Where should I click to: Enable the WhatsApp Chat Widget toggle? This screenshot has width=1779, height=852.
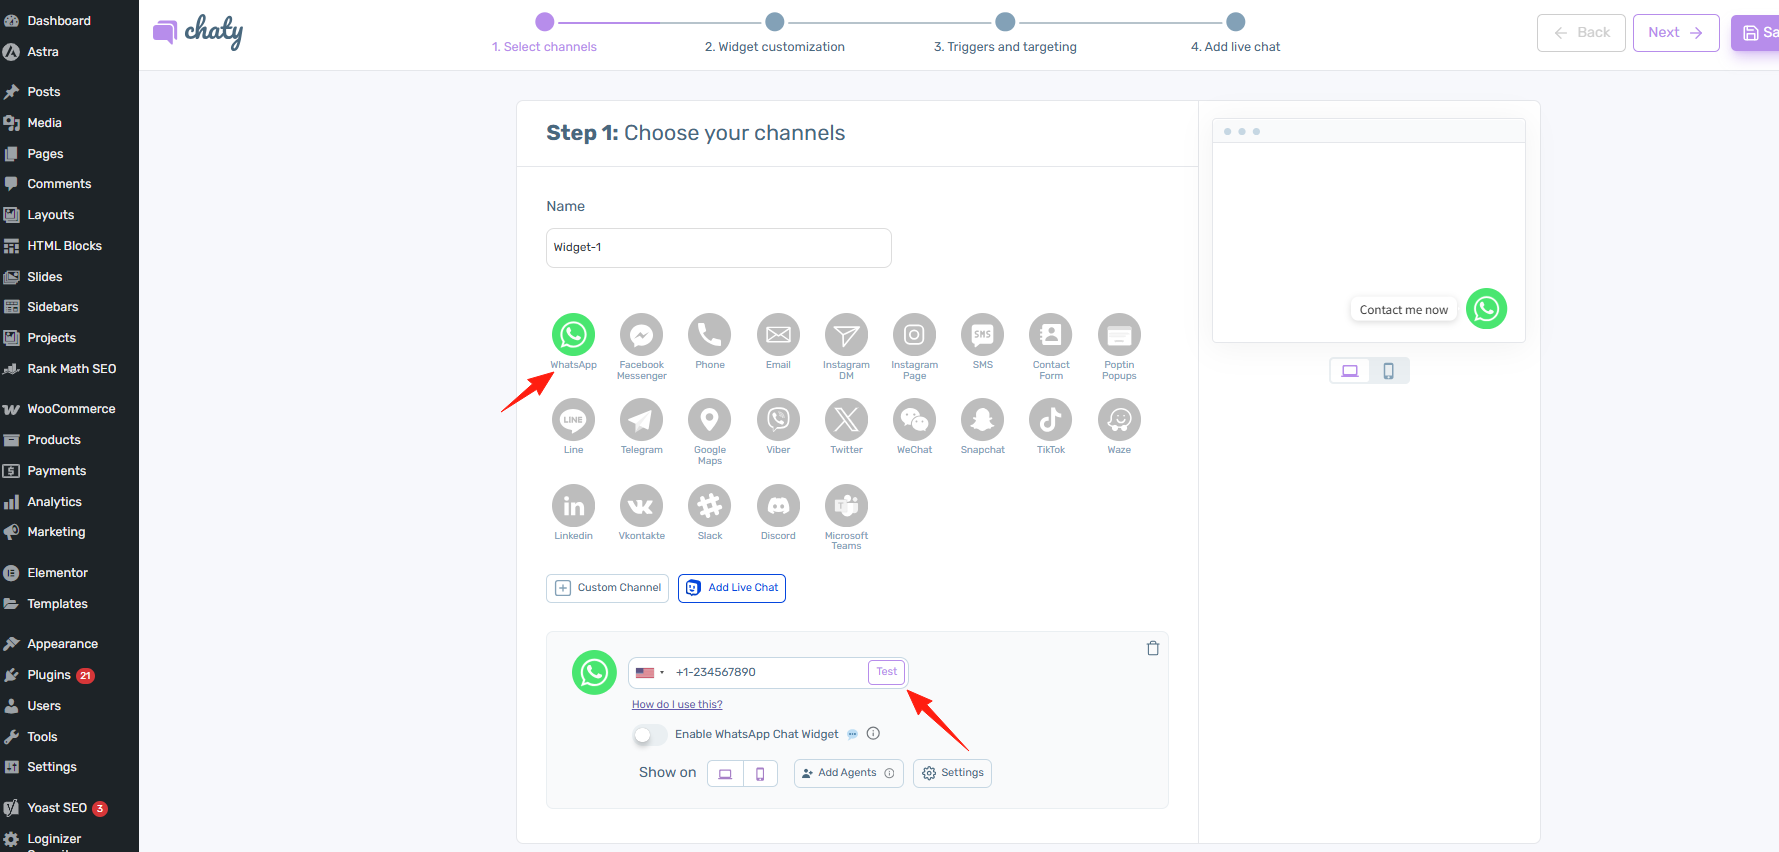point(649,735)
